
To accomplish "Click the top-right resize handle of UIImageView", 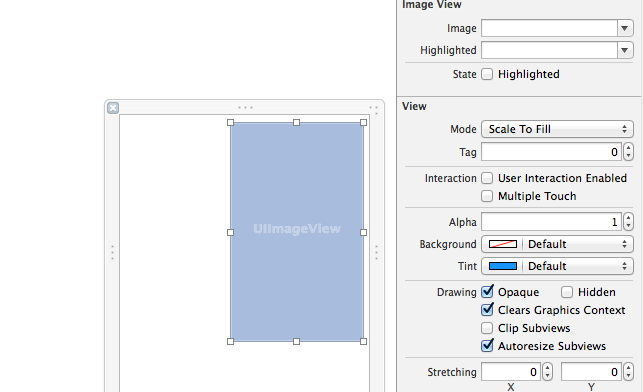I will (363, 123).
